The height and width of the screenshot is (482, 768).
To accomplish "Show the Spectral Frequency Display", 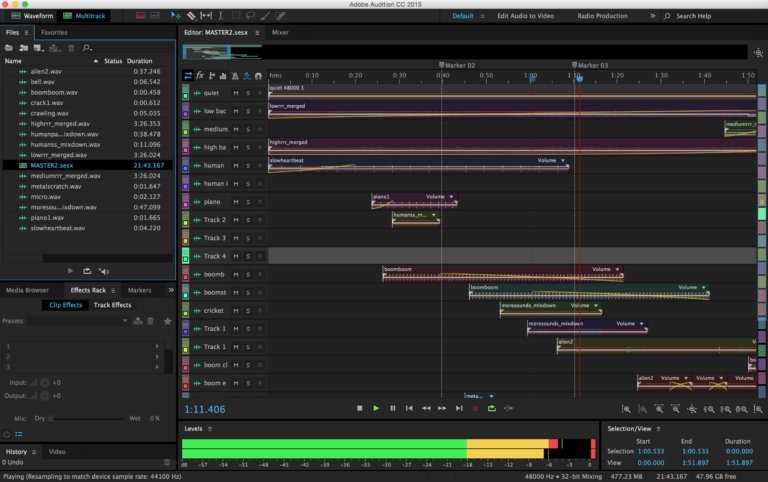I will point(141,16).
